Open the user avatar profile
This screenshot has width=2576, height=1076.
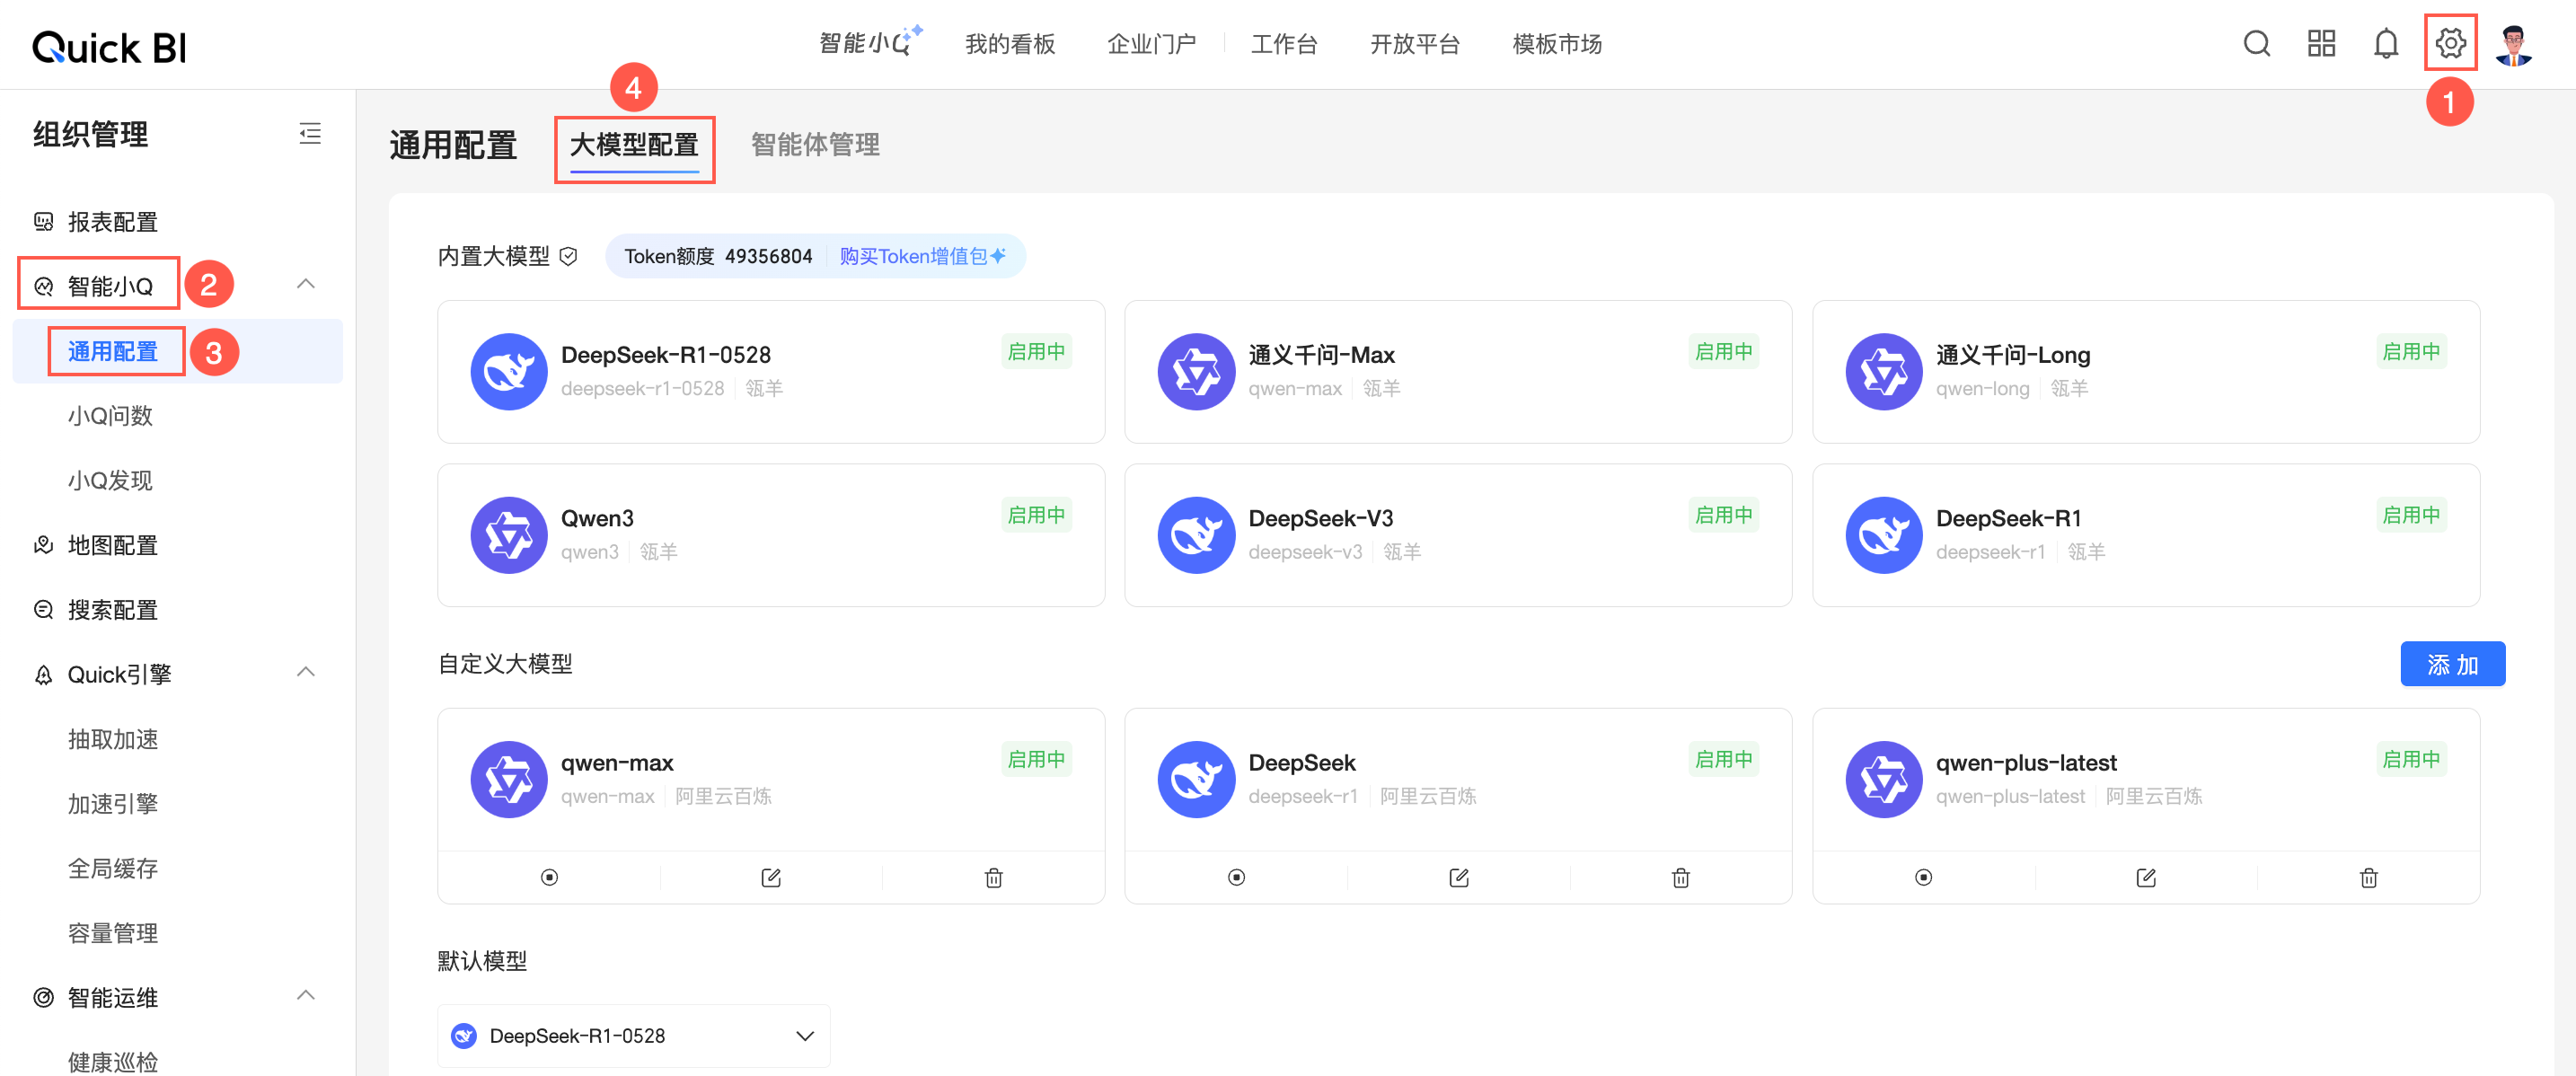pos(2513,44)
